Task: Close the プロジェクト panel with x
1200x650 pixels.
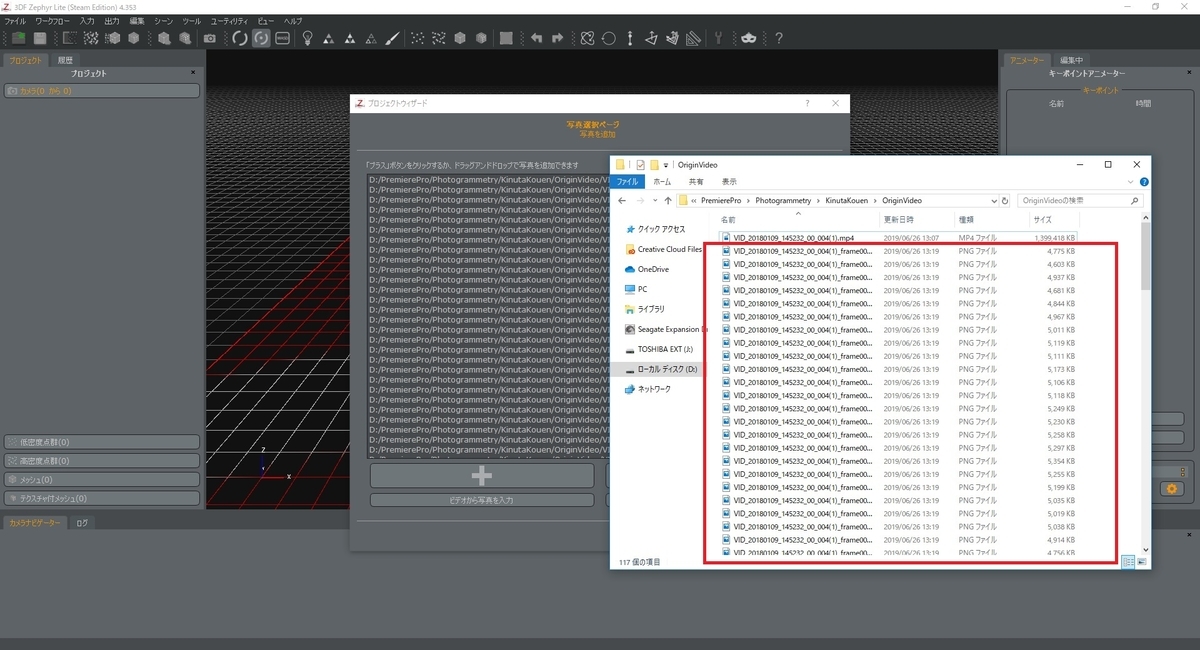Action: click(194, 73)
